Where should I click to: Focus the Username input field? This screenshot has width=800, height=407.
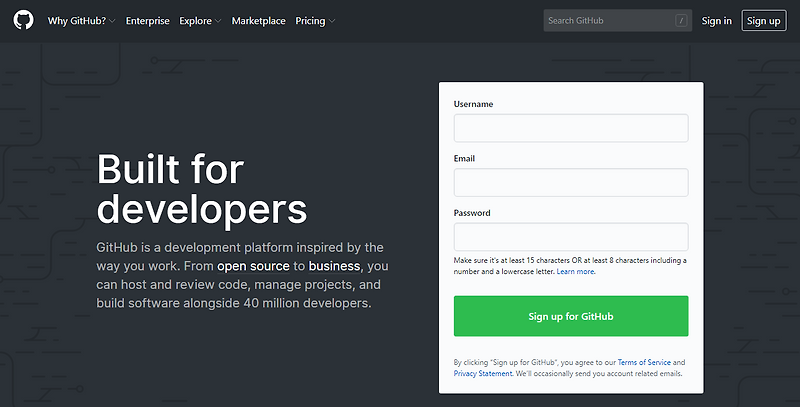571,128
